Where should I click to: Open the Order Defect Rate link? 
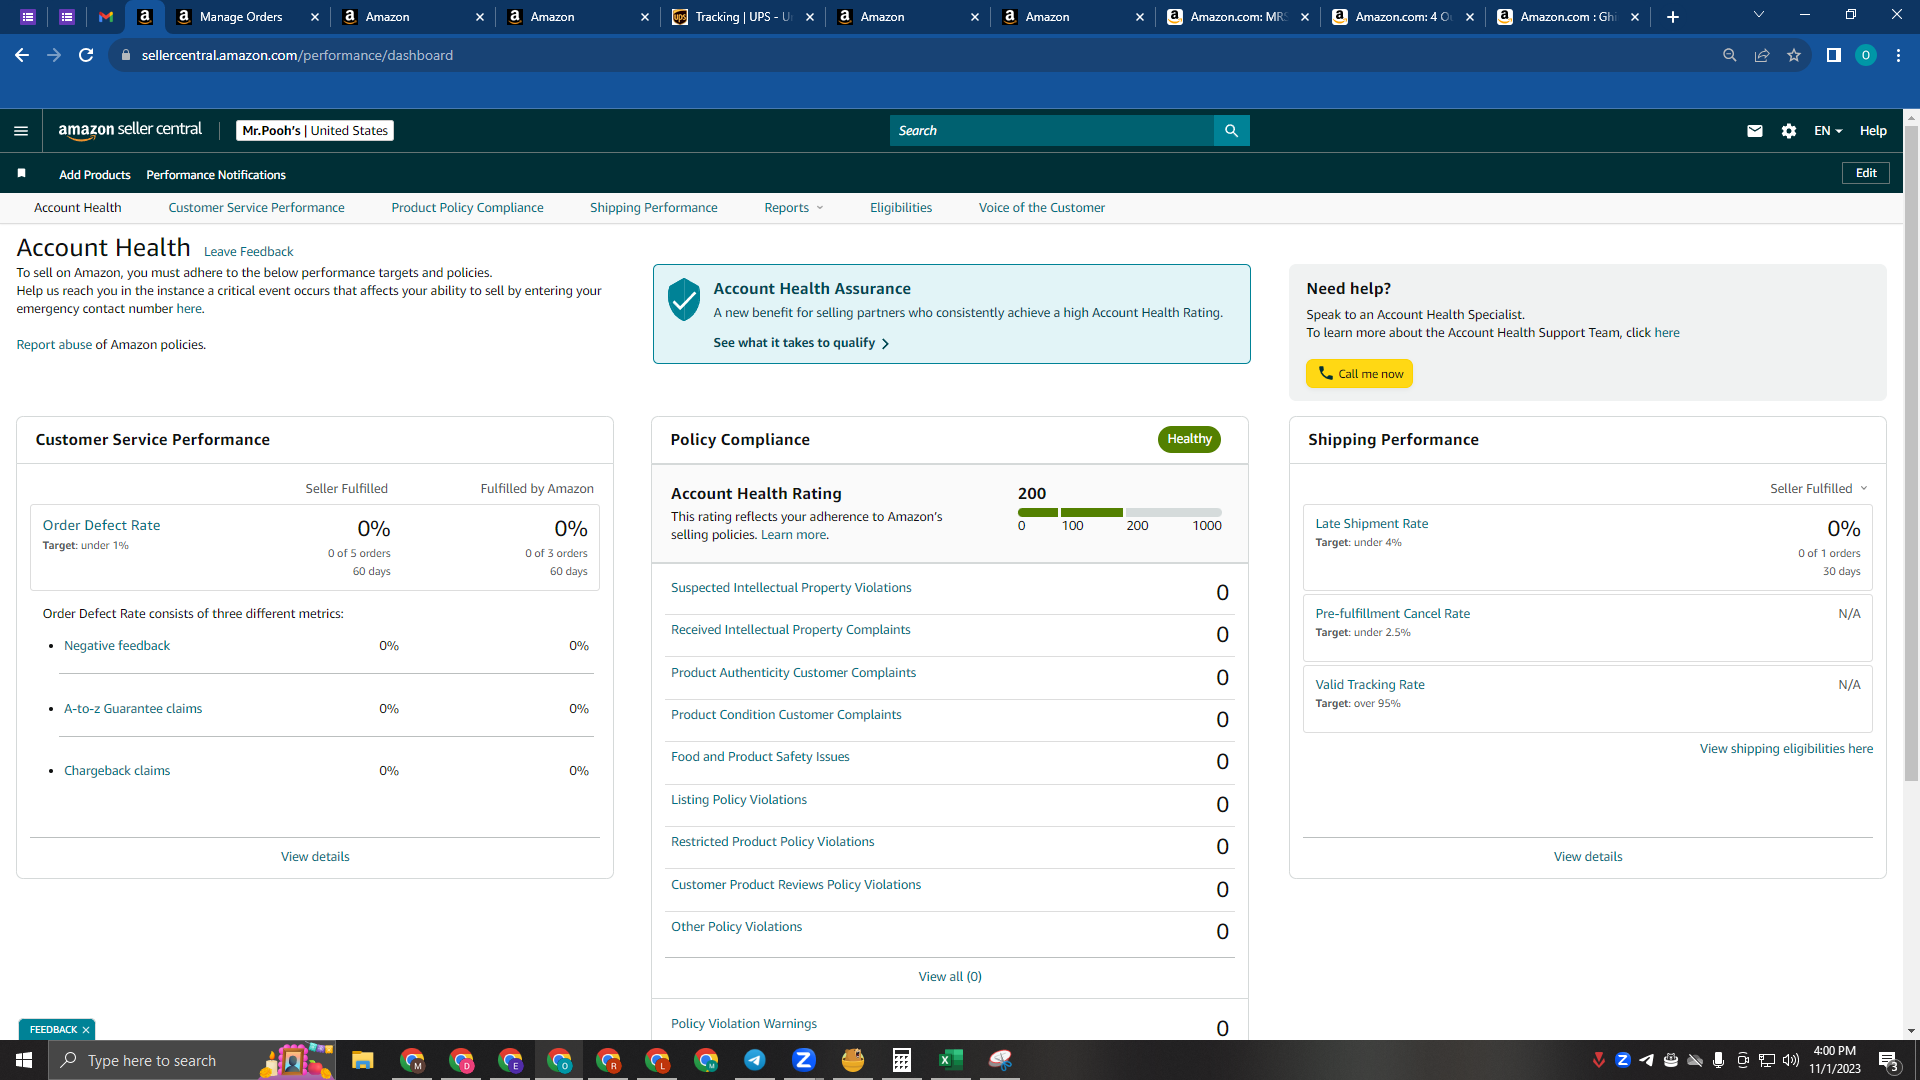(x=102, y=525)
